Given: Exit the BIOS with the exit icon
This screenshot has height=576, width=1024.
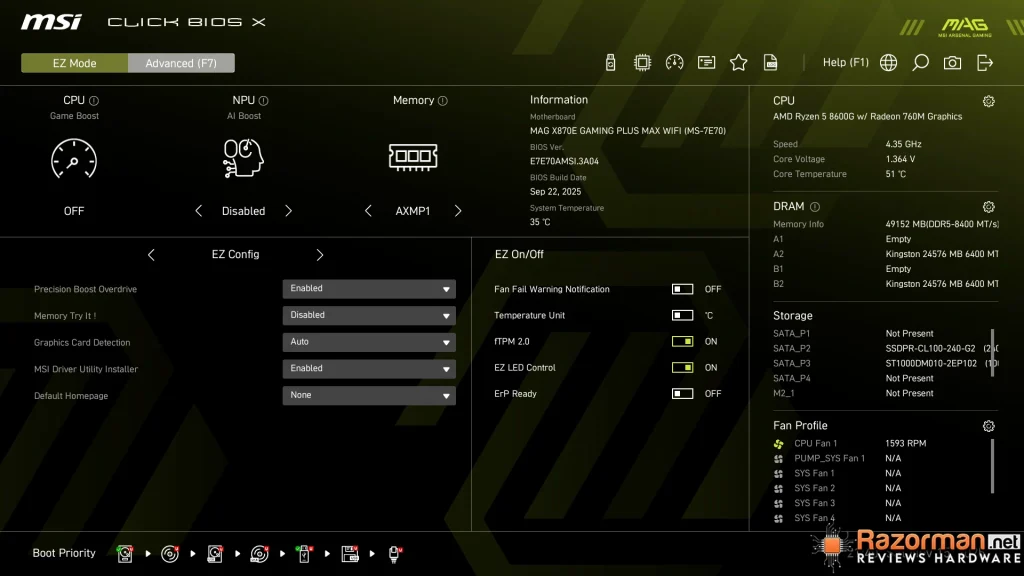Looking at the screenshot, I should tap(985, 63).
